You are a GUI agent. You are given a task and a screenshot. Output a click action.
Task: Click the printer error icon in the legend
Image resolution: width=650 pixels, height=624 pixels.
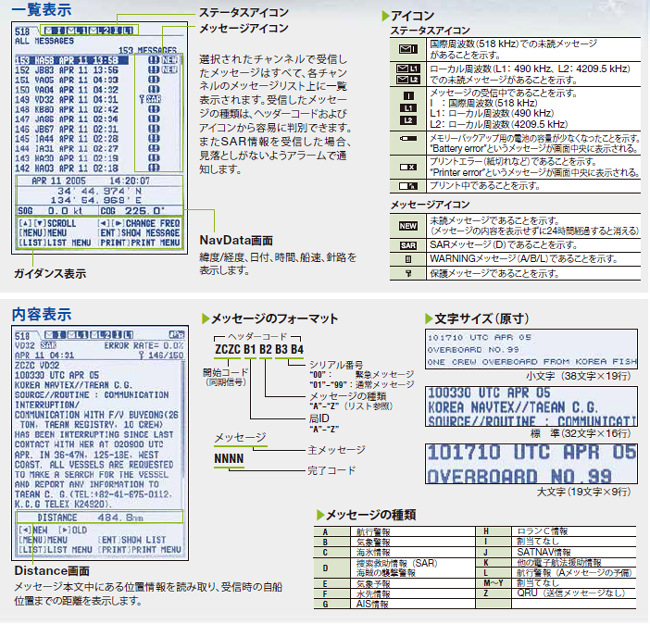pos(408,167)
